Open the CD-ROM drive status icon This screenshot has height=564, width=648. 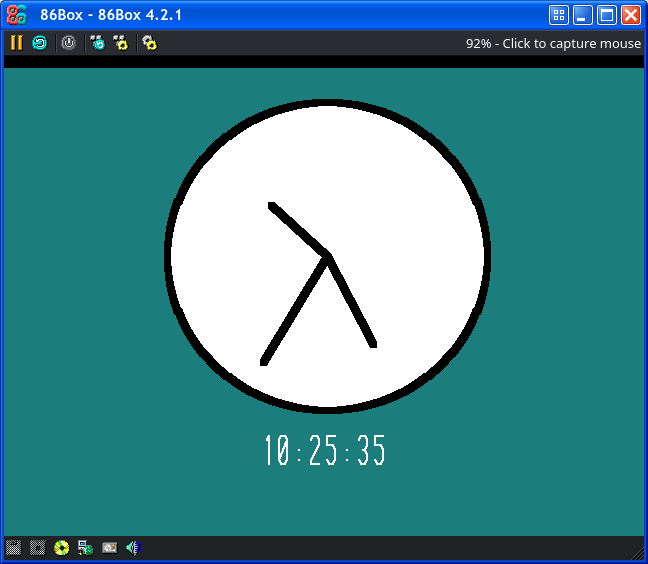point(62,548)
